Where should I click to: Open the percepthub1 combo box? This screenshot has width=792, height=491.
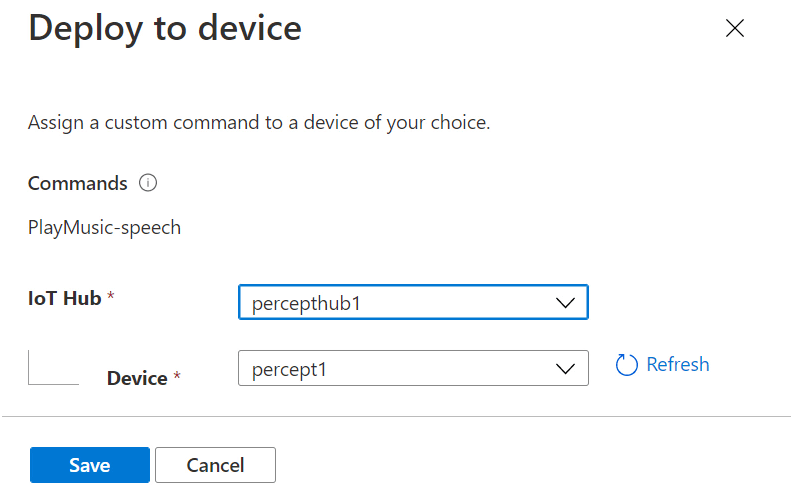tap(400, 303)
